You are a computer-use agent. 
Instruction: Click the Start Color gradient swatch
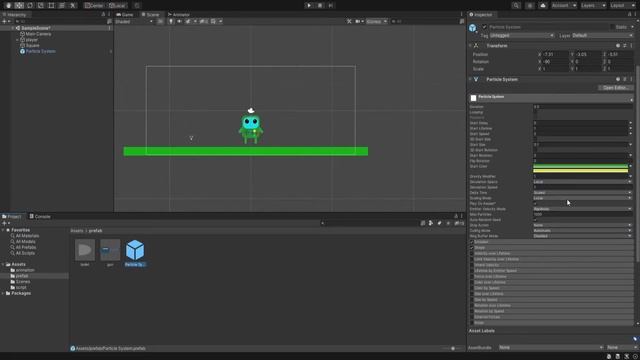point(580,168)
